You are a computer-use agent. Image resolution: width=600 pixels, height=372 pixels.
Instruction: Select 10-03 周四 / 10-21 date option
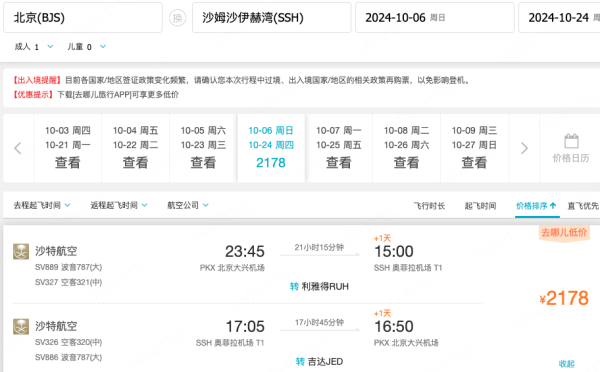point(68,148)
